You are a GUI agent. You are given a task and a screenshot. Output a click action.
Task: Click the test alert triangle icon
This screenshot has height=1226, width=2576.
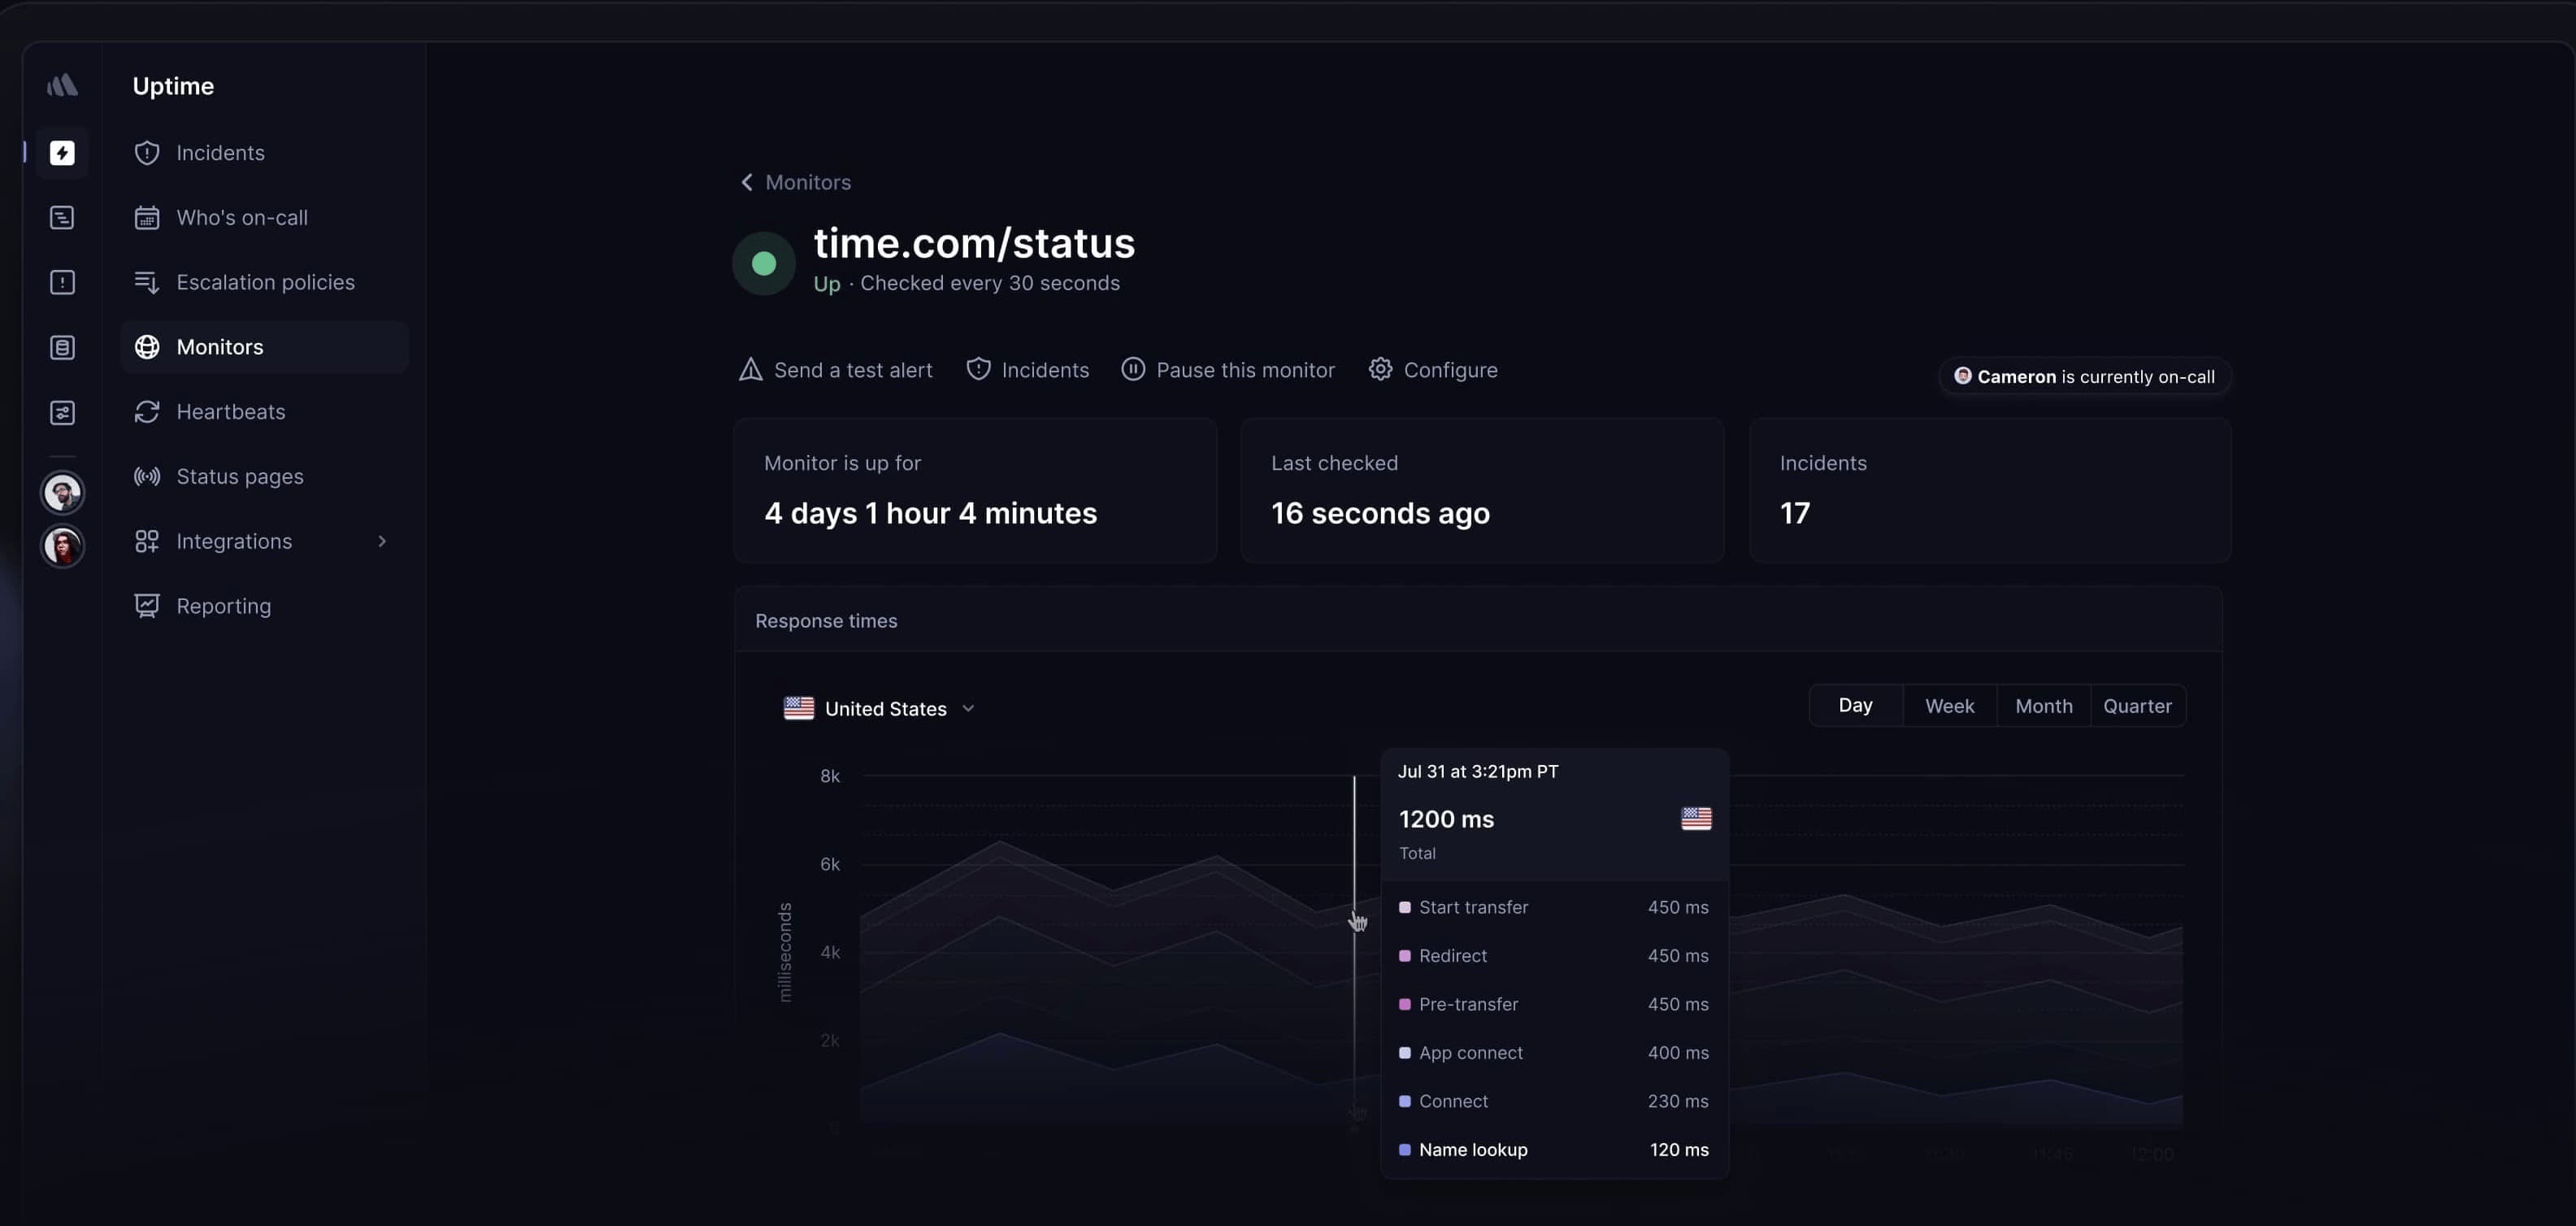[750, 370]
